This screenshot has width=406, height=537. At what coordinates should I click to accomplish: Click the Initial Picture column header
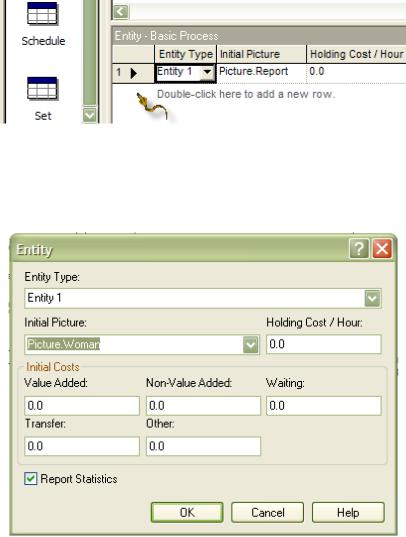(261, 54)
